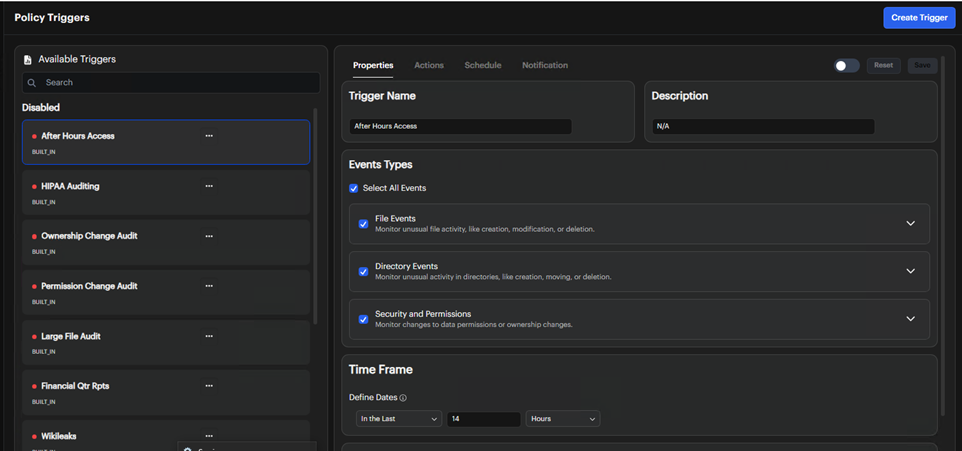Uncheck the File Events checkbox
Image resolution: width=962 pixels, height=451 pixels.
(363, 224)
